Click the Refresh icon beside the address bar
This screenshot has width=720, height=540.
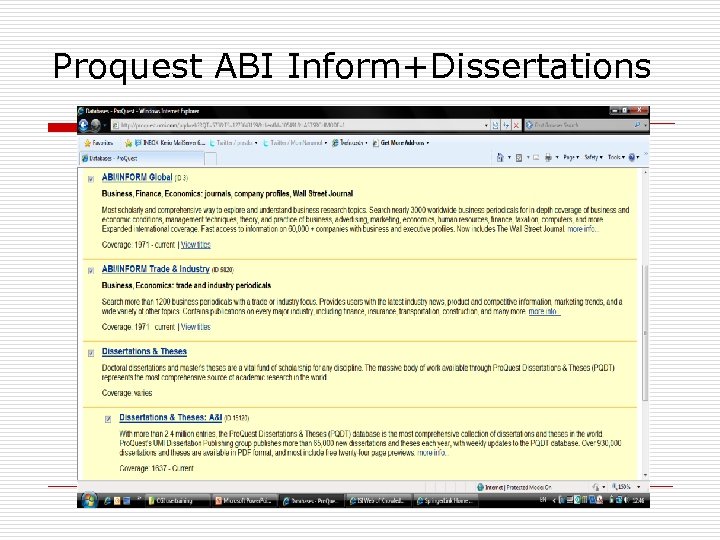pyautogui.click(x=506, y=125)
